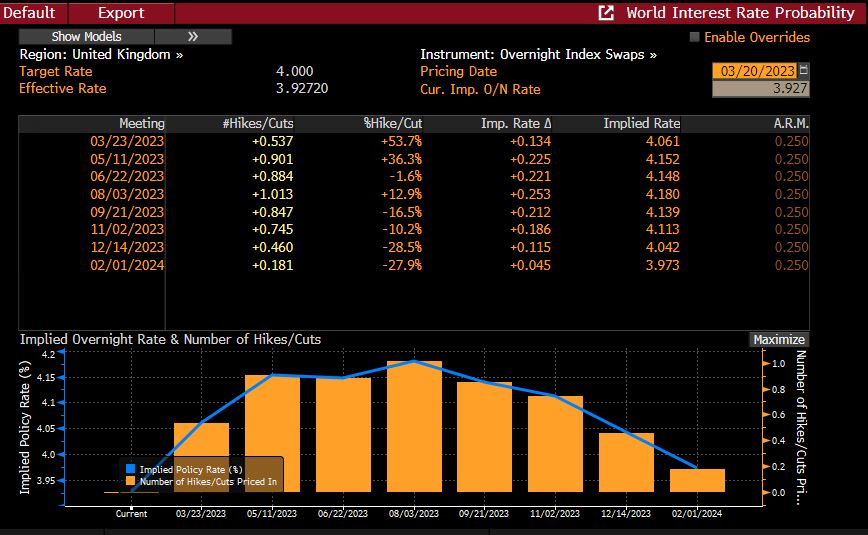
Task: Open the Export menu
Action: (120, 13)
